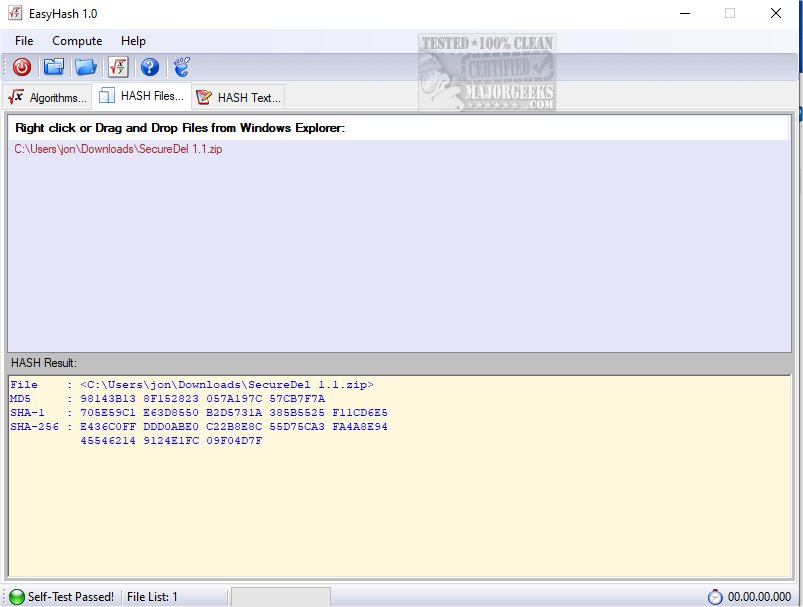803x607 pixels.
Task: Click the MD5 hash result line
Action: pos(167,399)
